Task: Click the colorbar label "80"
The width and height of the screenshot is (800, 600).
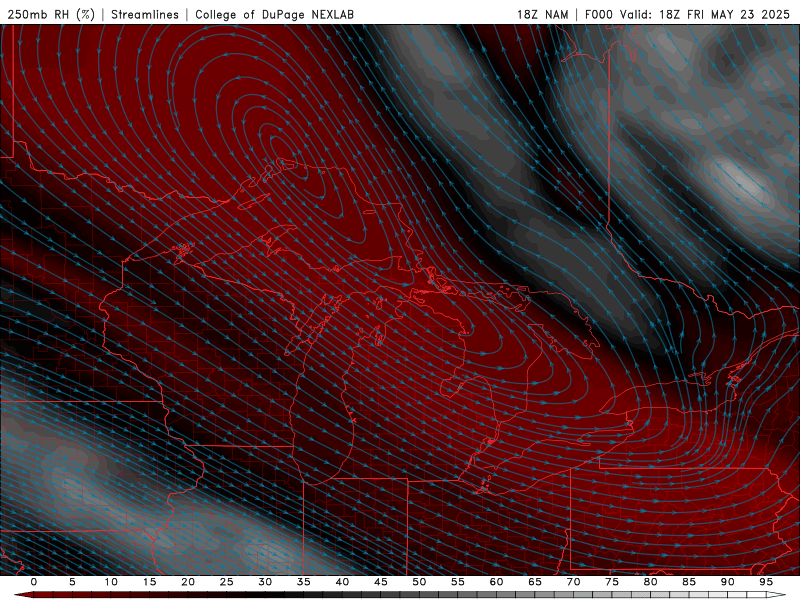Action: pos(650,582)
